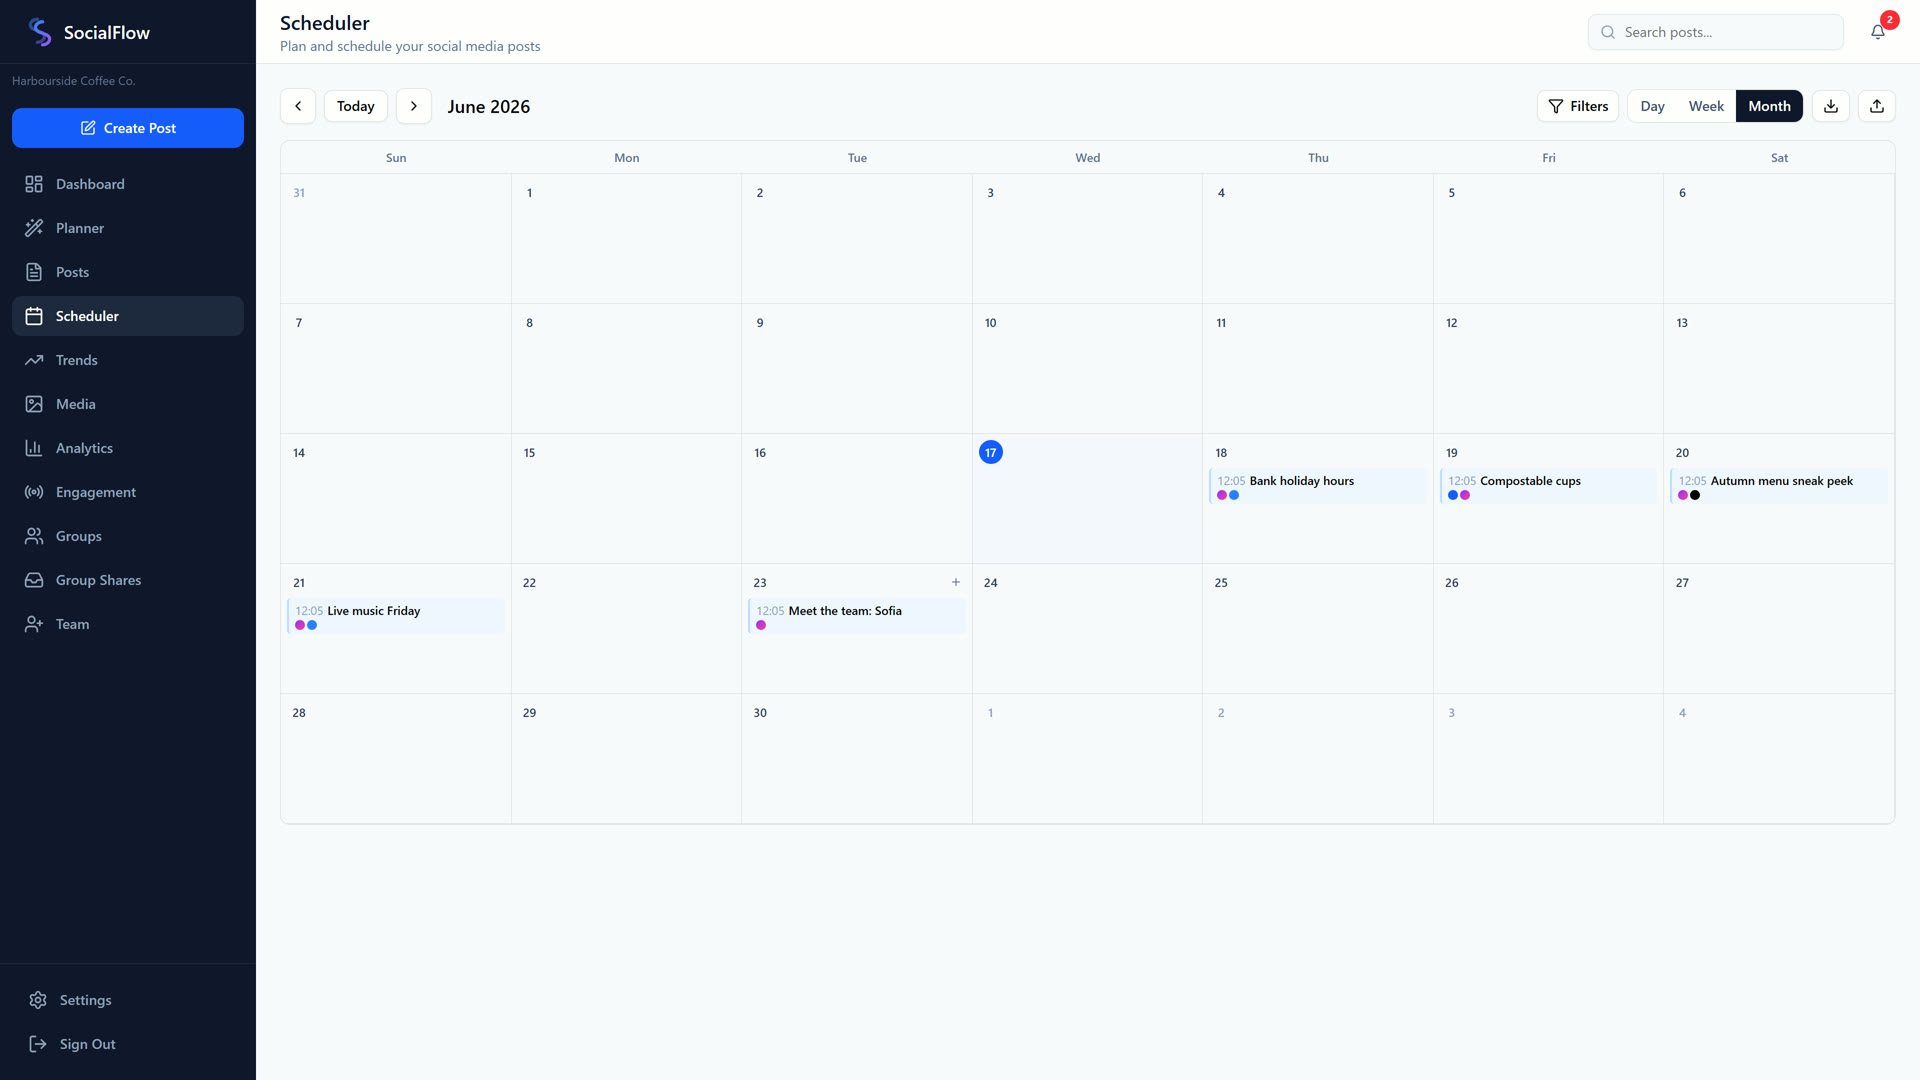Image resolution: width=1920 pixels, height=1080 pixels.
Task: Click the Search posts field
Action: (1716, 32)
